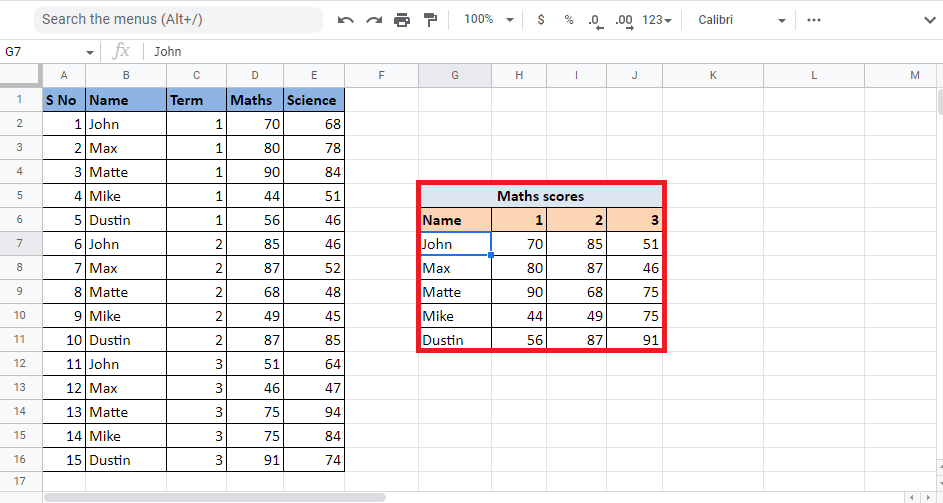943x503 pixels.
Task: Open the 100% zoom dropdown
Action: tap(488, 19)
